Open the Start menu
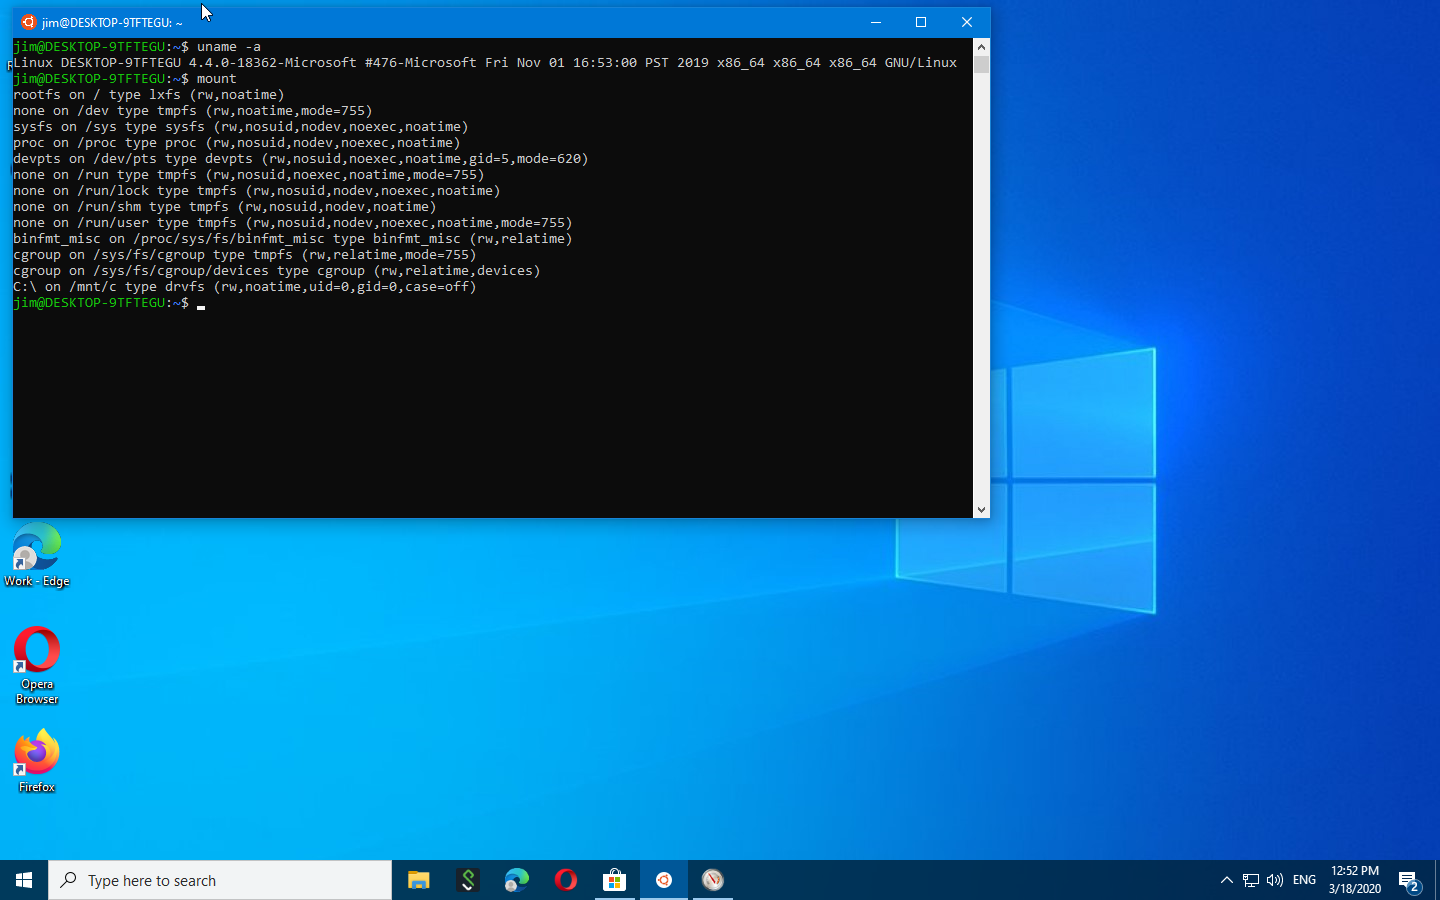Image resolution: width=1440 pixels, height=900 pixels. click(x=24, y=880)
